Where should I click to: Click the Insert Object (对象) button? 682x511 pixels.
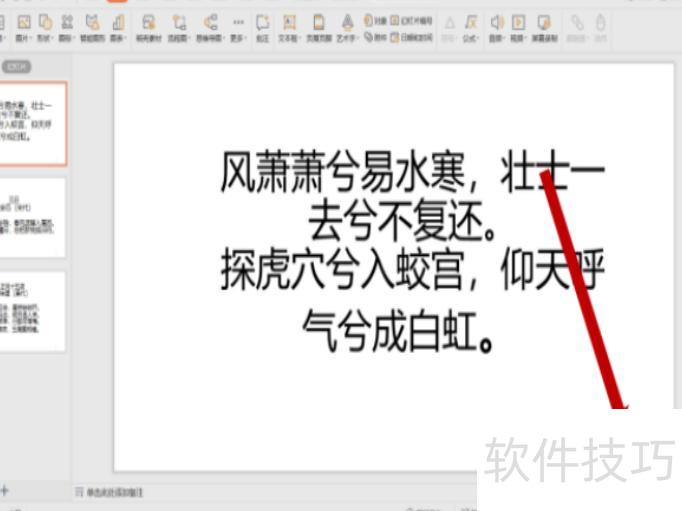pyautogui.click(x=375, y=20)
